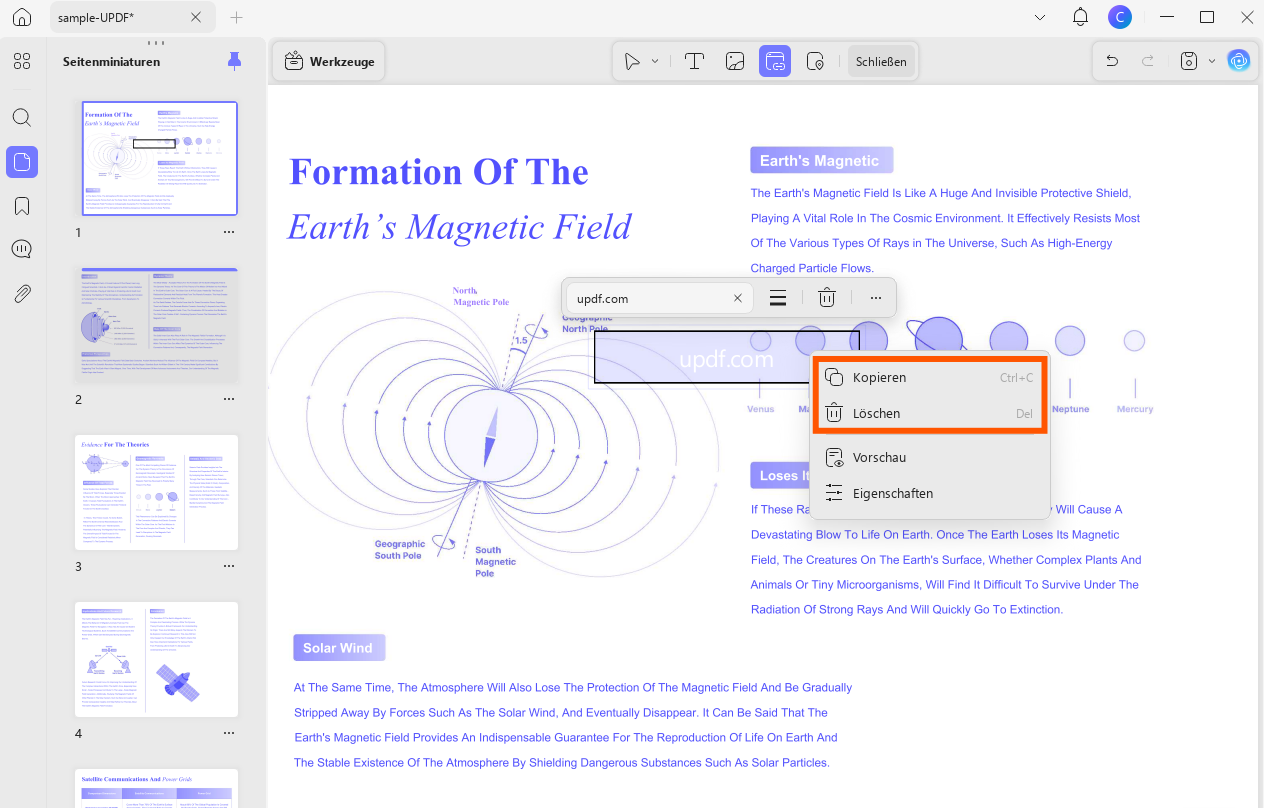
Task: Click the Geographic South Pole label
Action: [x=400, y=550]
